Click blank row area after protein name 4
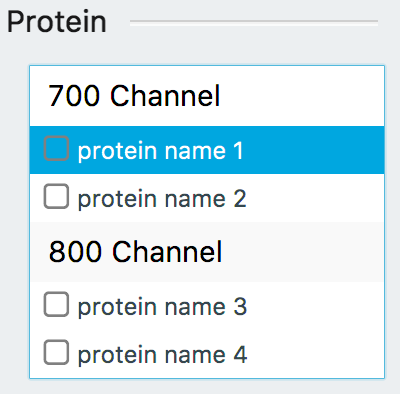Image resolution: width=400 pixels, height=394 pixels. [x=315, y=354]
